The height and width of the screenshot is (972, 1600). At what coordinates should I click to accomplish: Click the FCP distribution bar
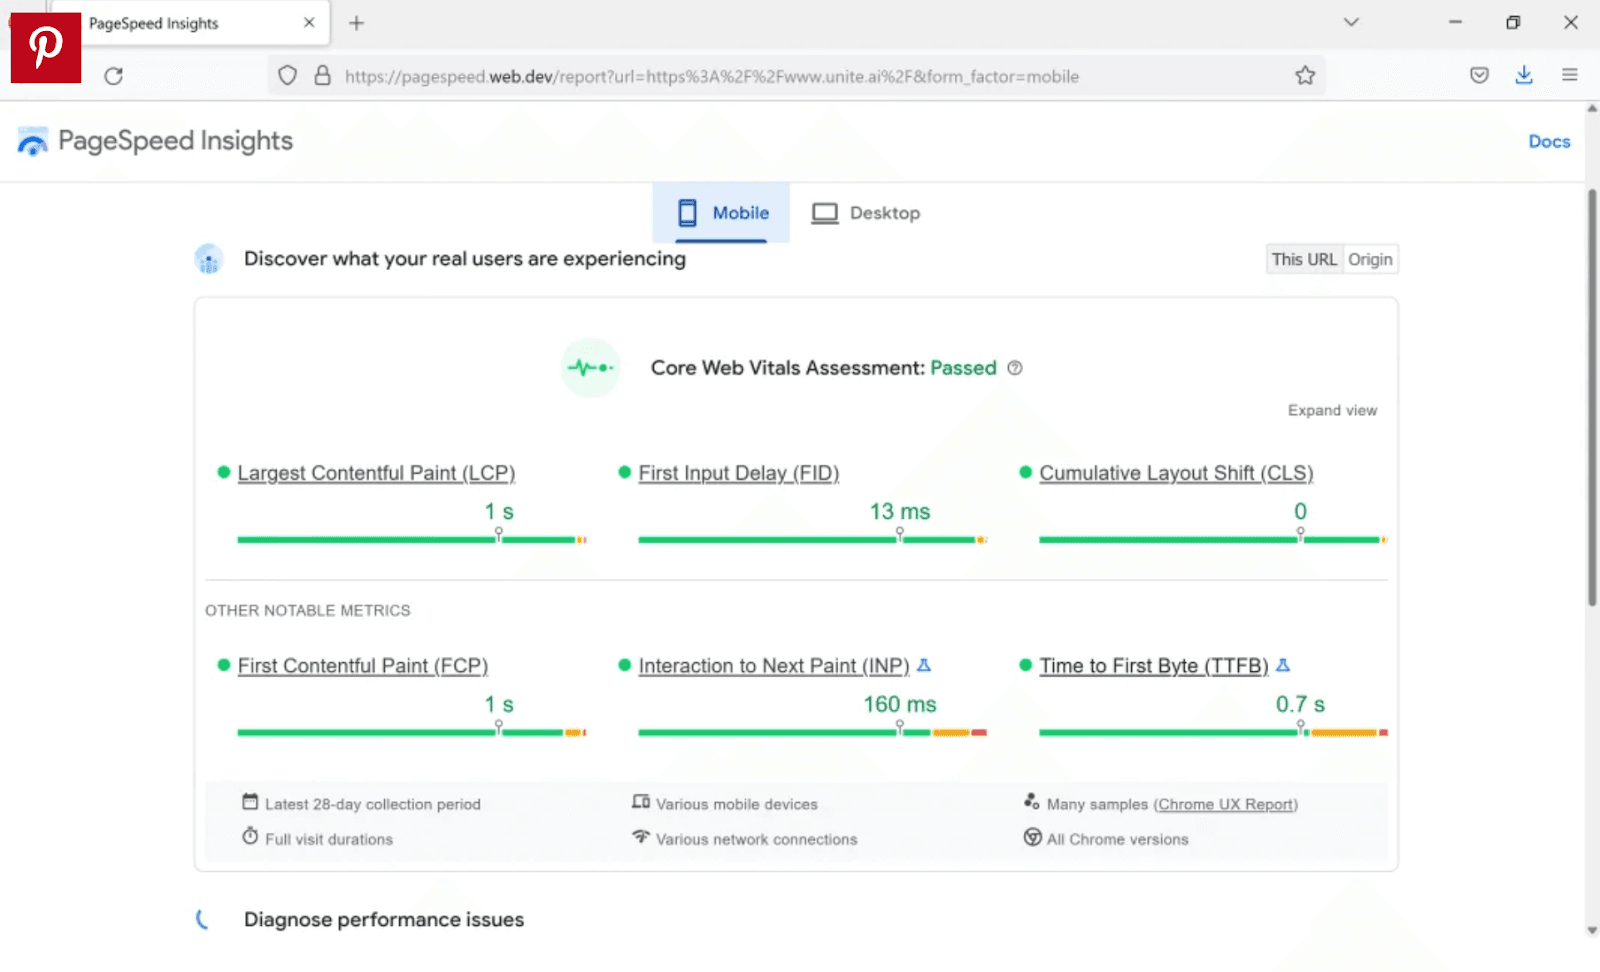tap(411, 733)
